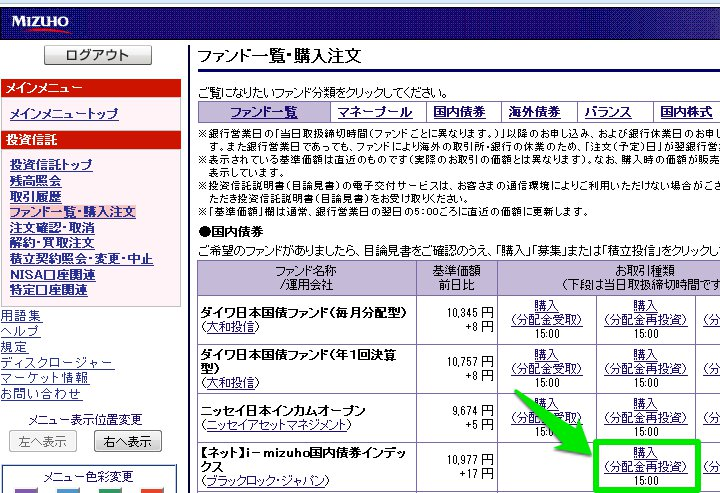The height and width of the screenshot is (493, 720).
Task: Click the 10,345 円 price cell
Action: pos(457,320)
